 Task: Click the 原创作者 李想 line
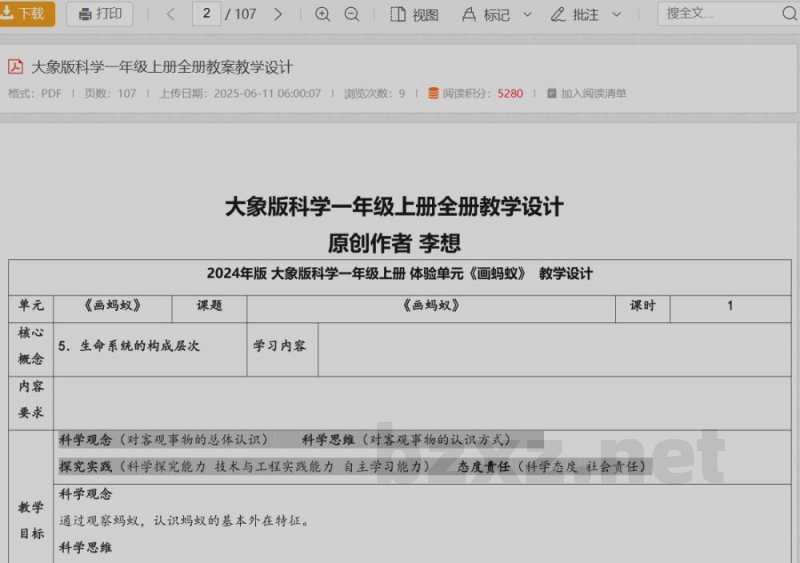point(394,243)
